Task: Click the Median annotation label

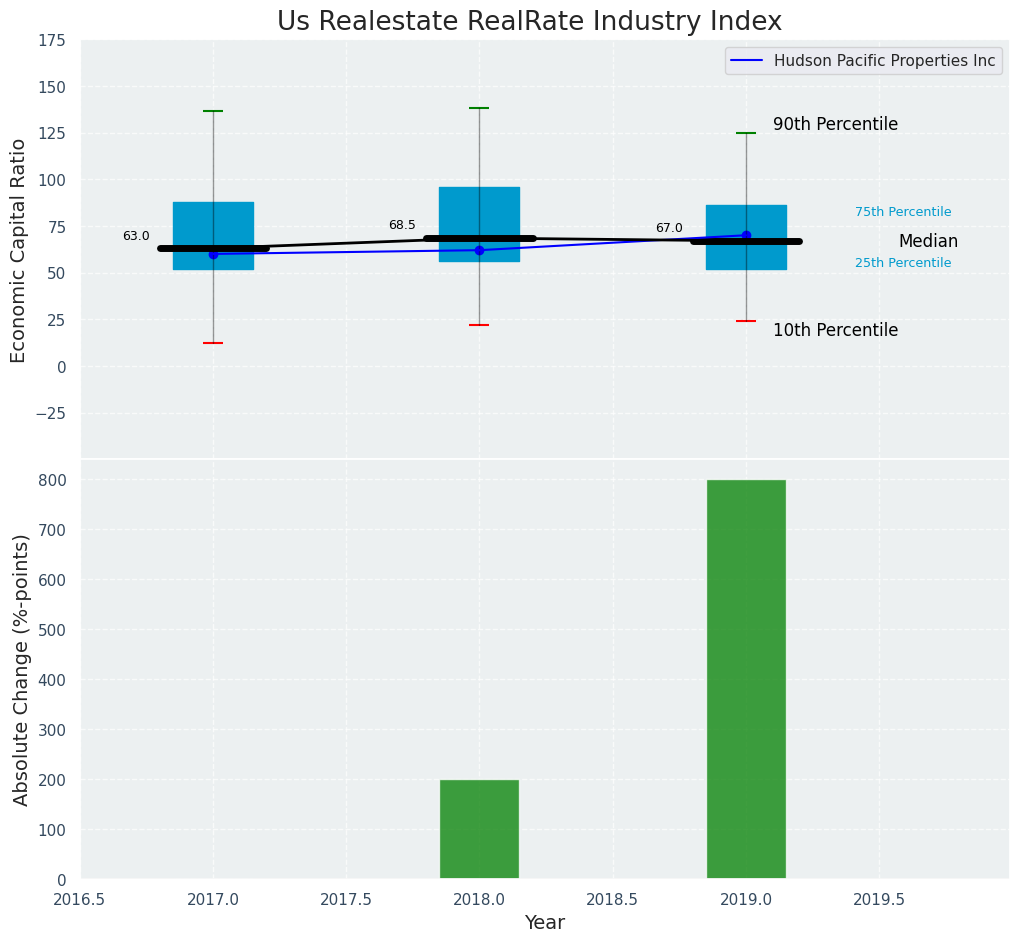Action: (928, 241)
